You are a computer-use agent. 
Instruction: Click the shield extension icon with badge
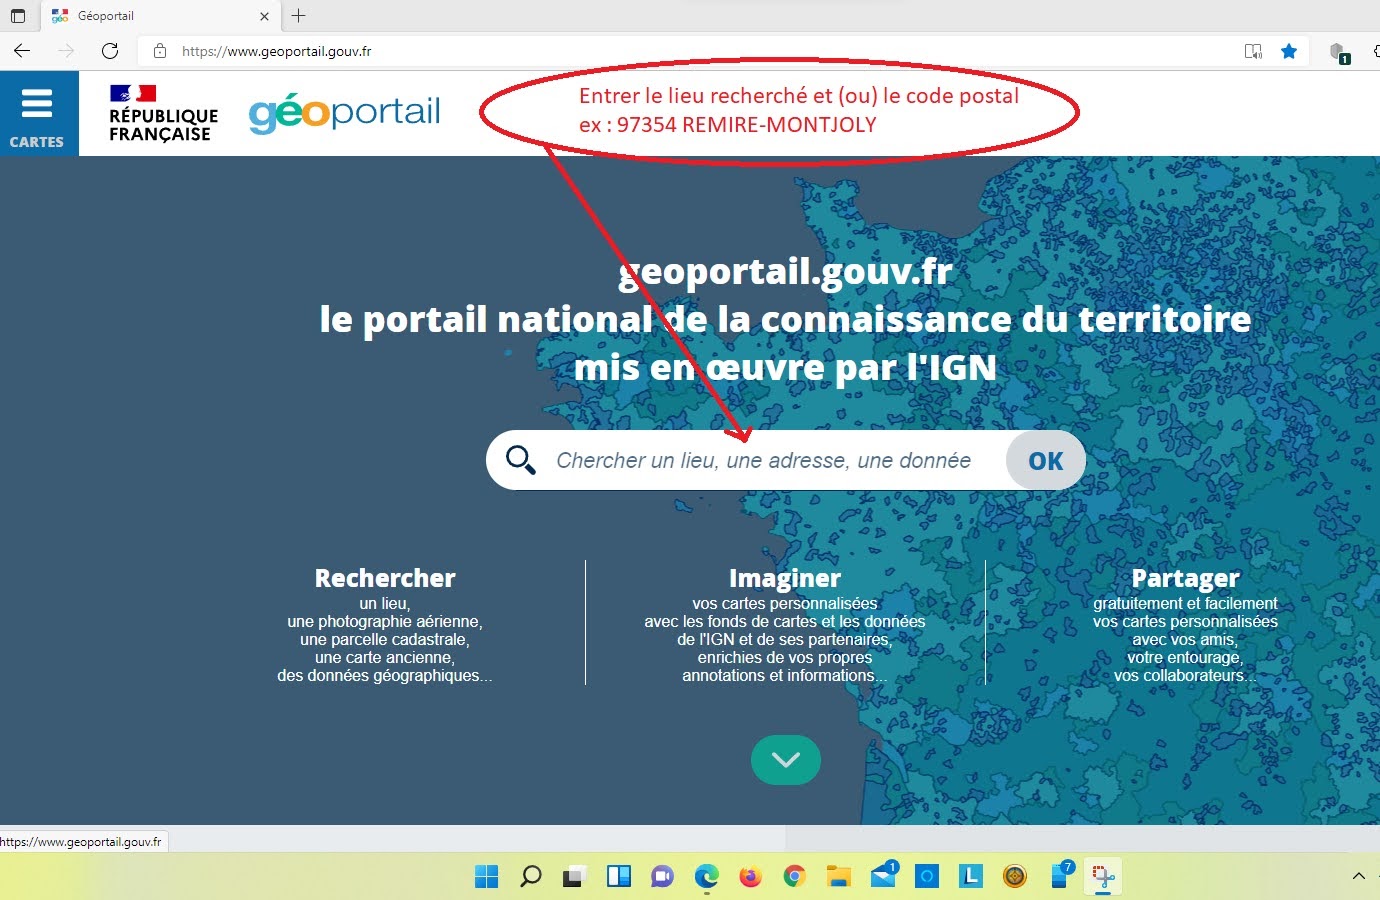click(x=1338, y=52)
